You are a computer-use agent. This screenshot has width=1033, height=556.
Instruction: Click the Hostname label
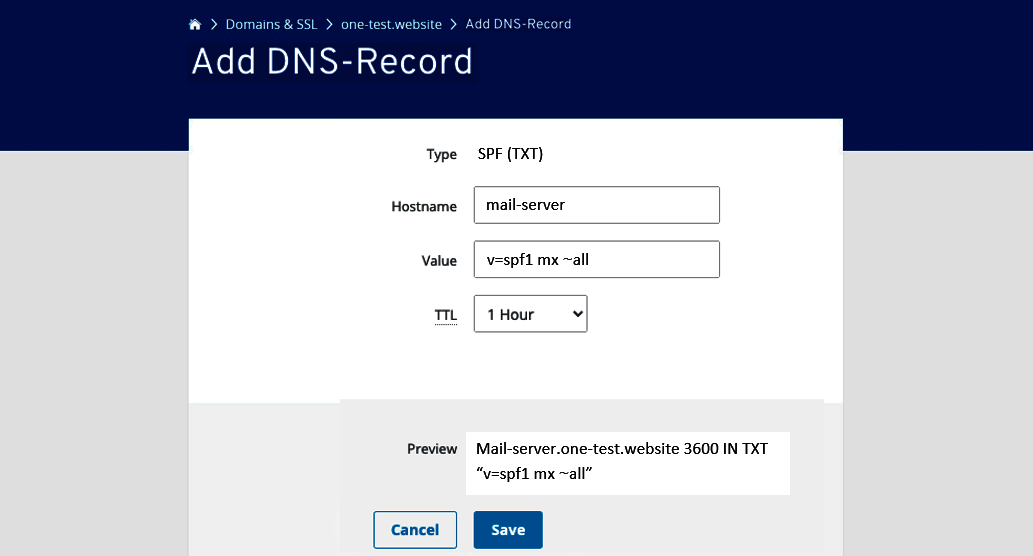[x=424, y=206]
